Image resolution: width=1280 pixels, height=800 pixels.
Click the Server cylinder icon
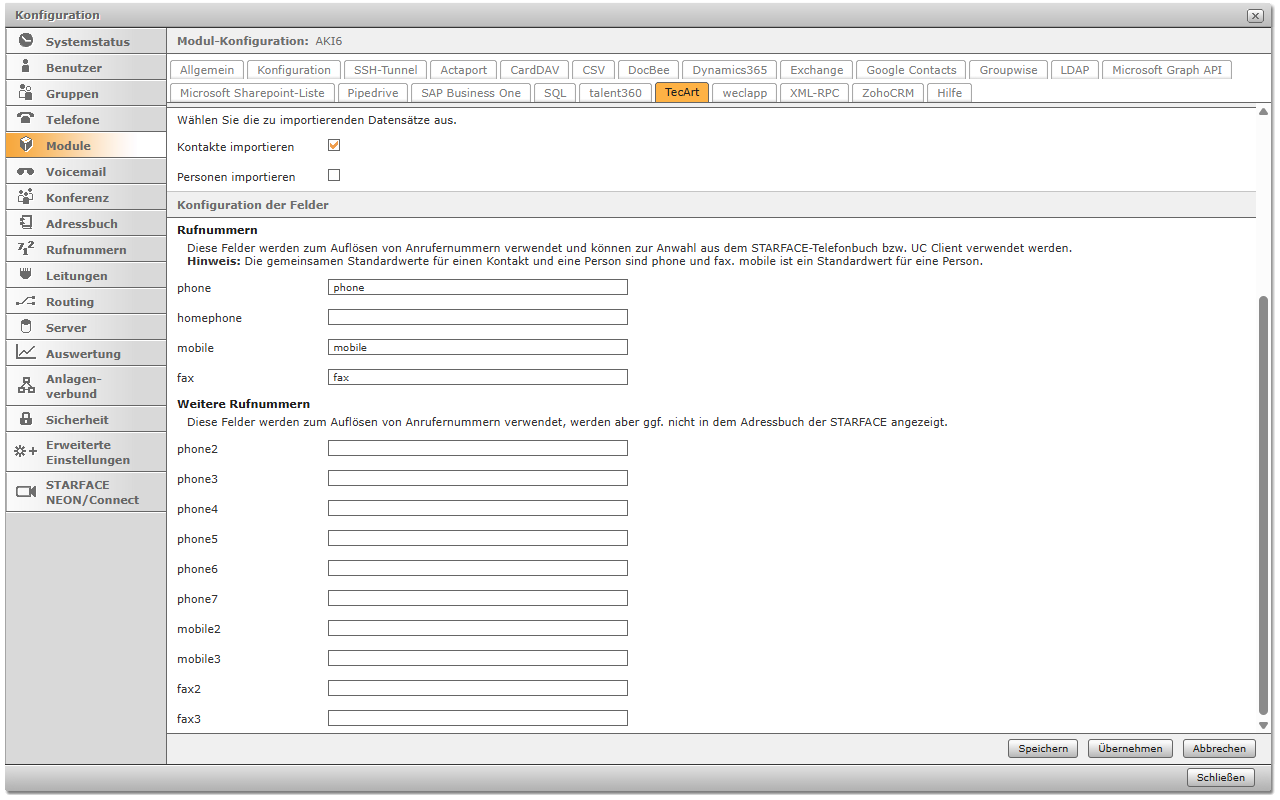[x=26, y=327]
